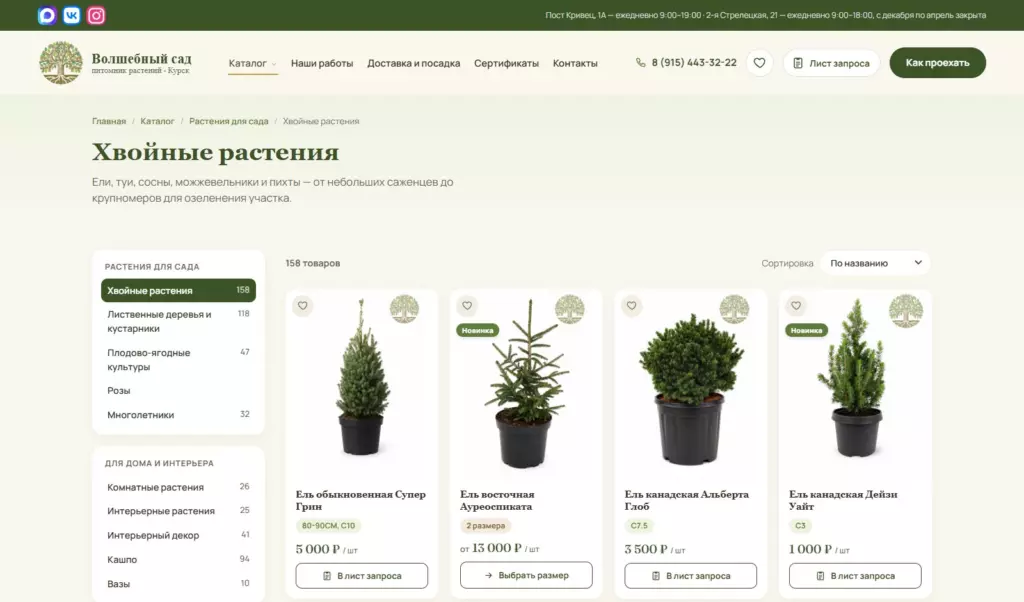Screen dimensions: 1024x602
Task: Open the first social messenger icon in top bar
Action: click(x=47, y=15)
